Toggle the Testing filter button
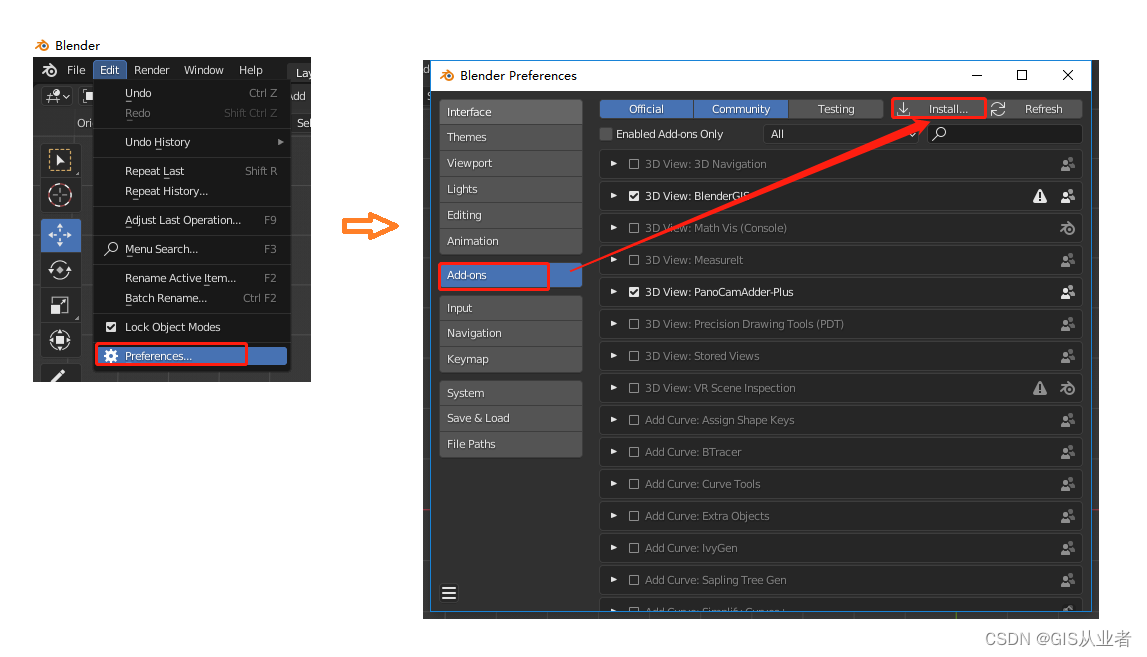The height and width of the screenshot is (657, 1147). (x=836, y=109)
